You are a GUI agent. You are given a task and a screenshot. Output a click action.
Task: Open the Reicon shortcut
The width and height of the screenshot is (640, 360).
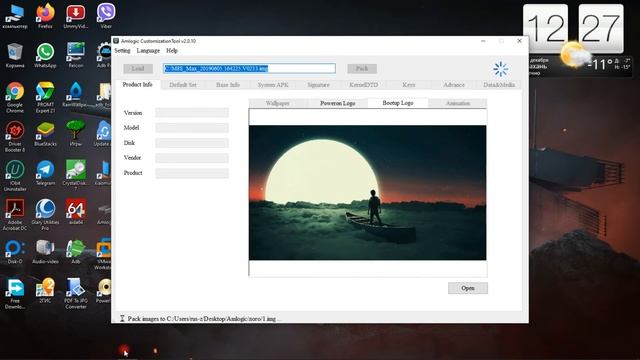(76, 55)
